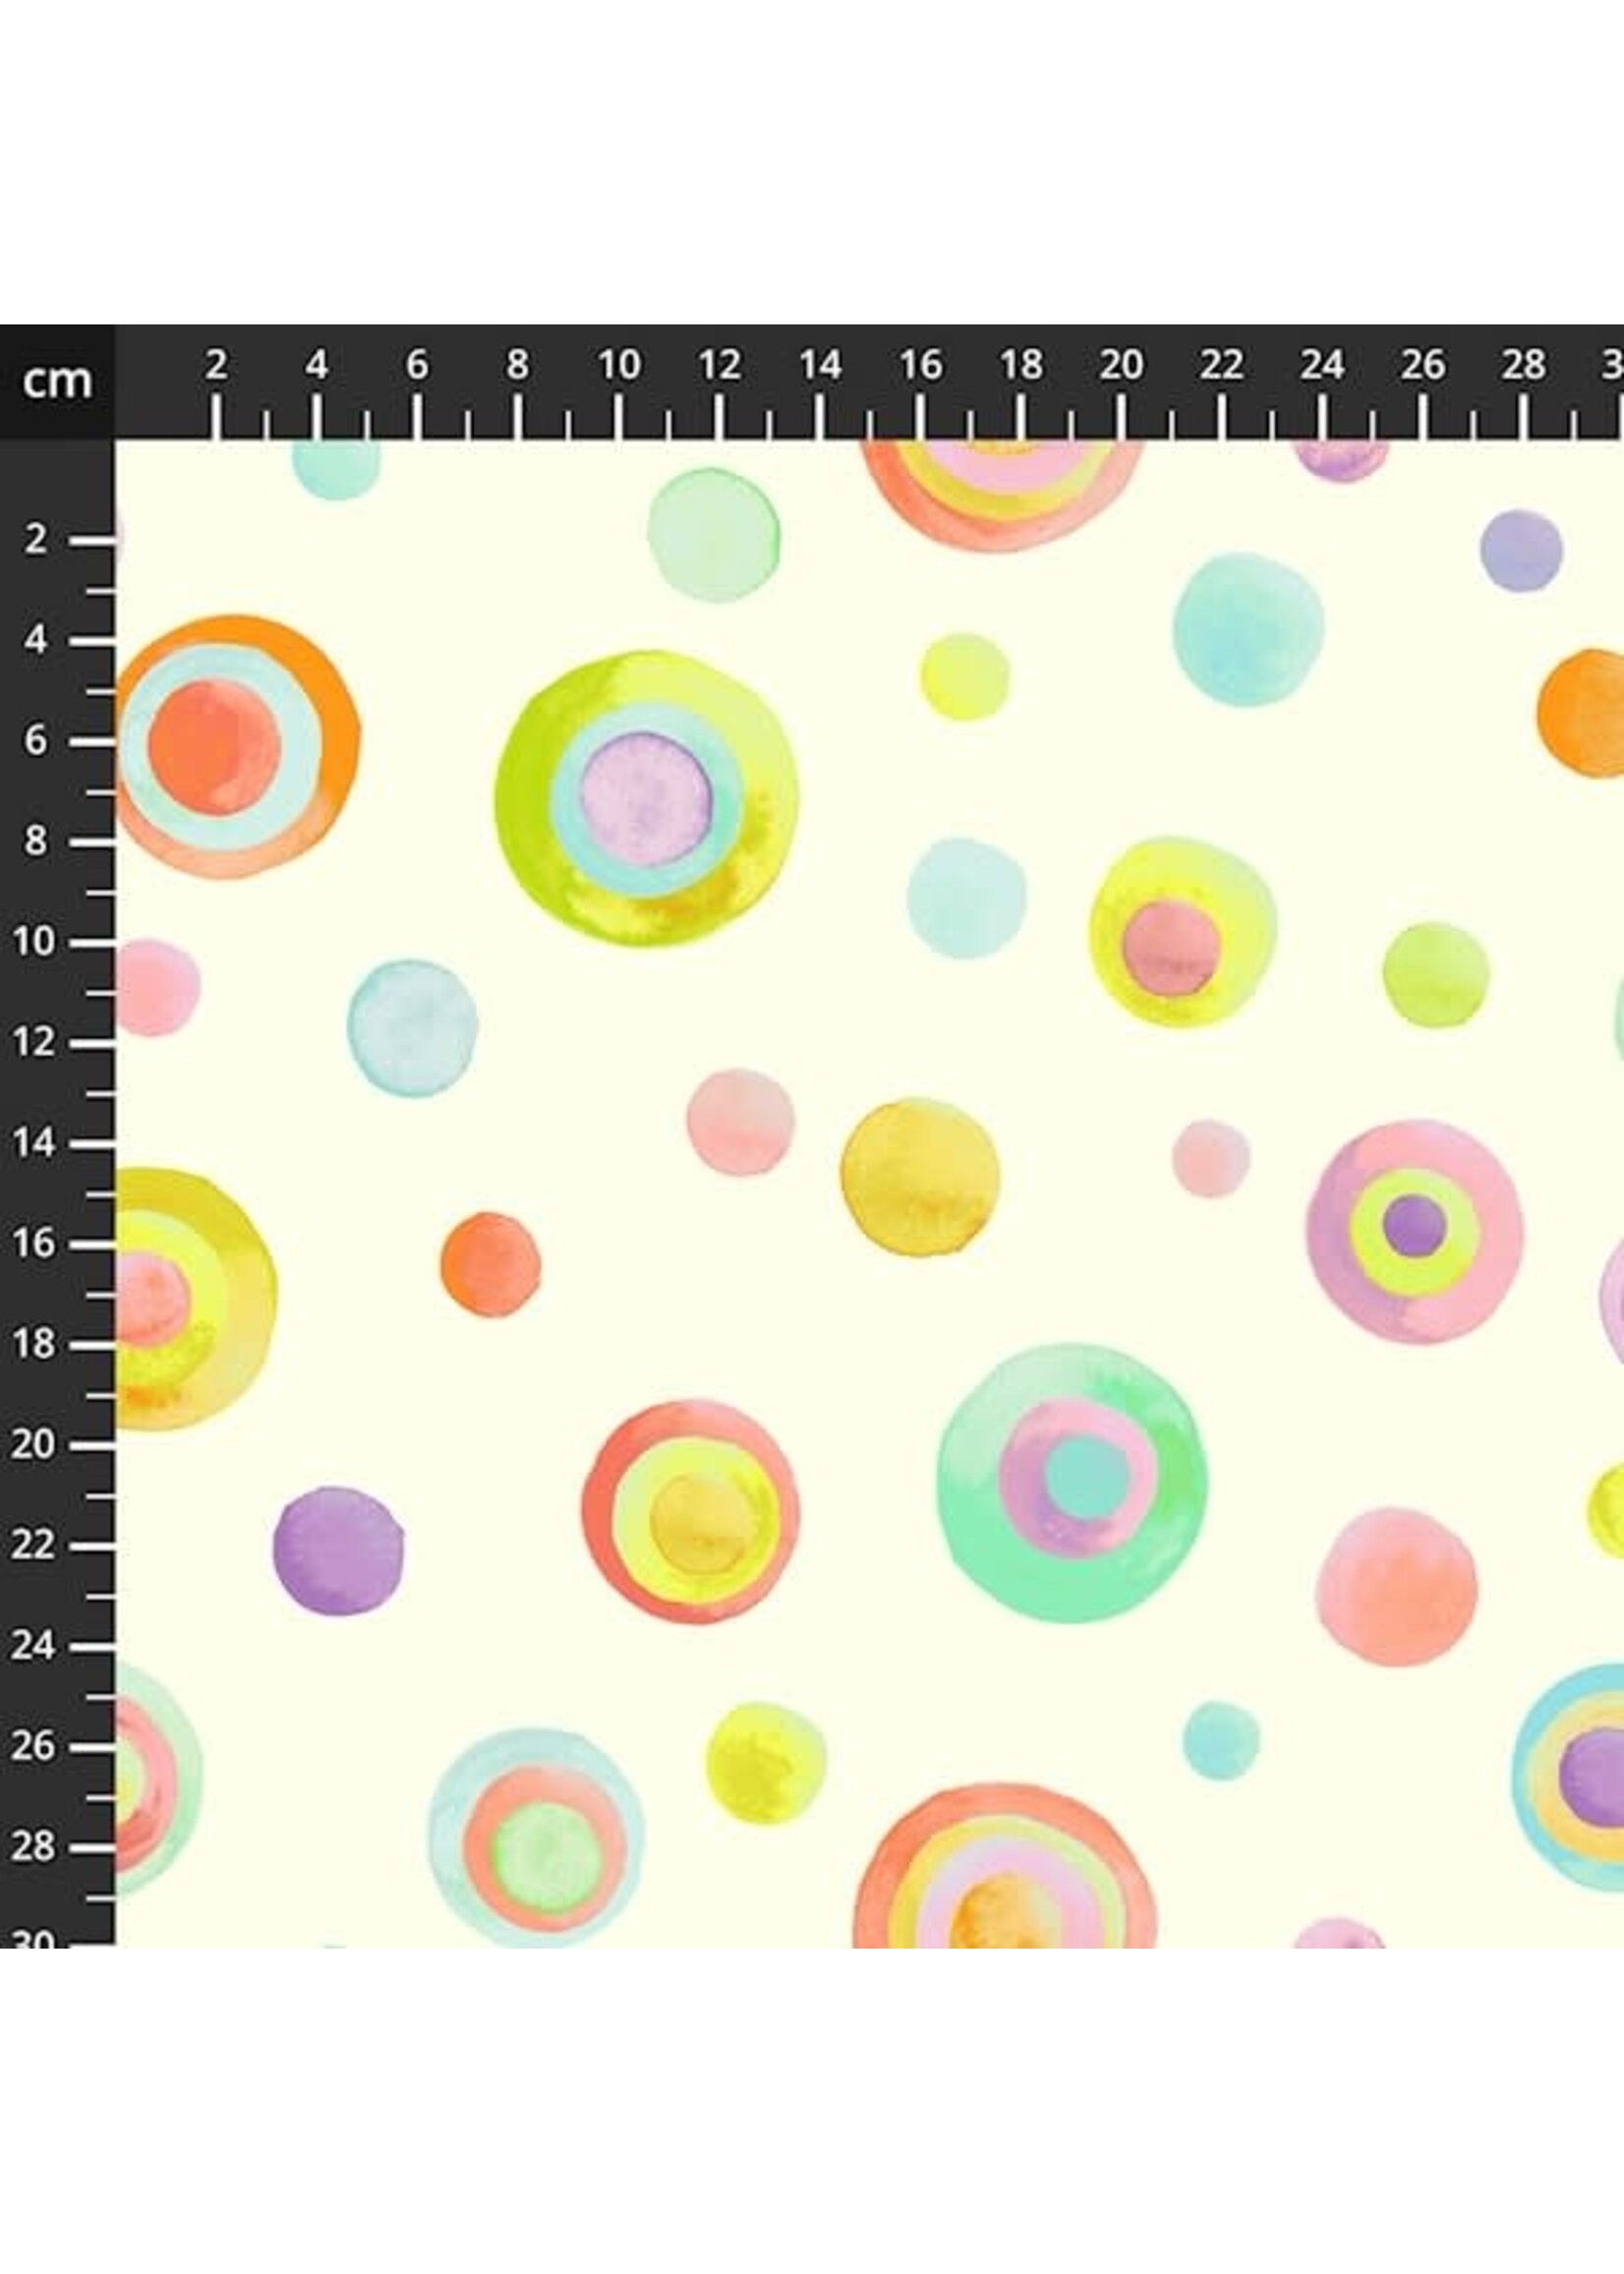Select the 14 mark on horizontal ruler
The height and width of the screenshot is (2274, 1624).
pos(820,365)
